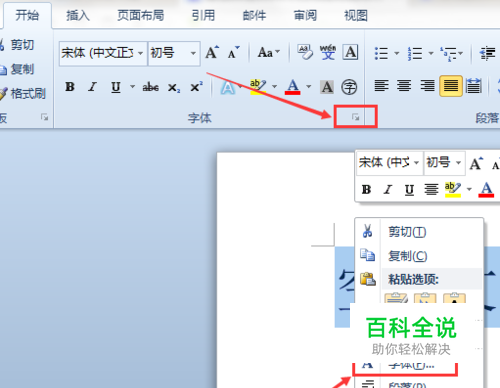Click the text effects glowing A icon
Image resolution: width=500 pixels, height=388 pixels.
click(228, 87)
